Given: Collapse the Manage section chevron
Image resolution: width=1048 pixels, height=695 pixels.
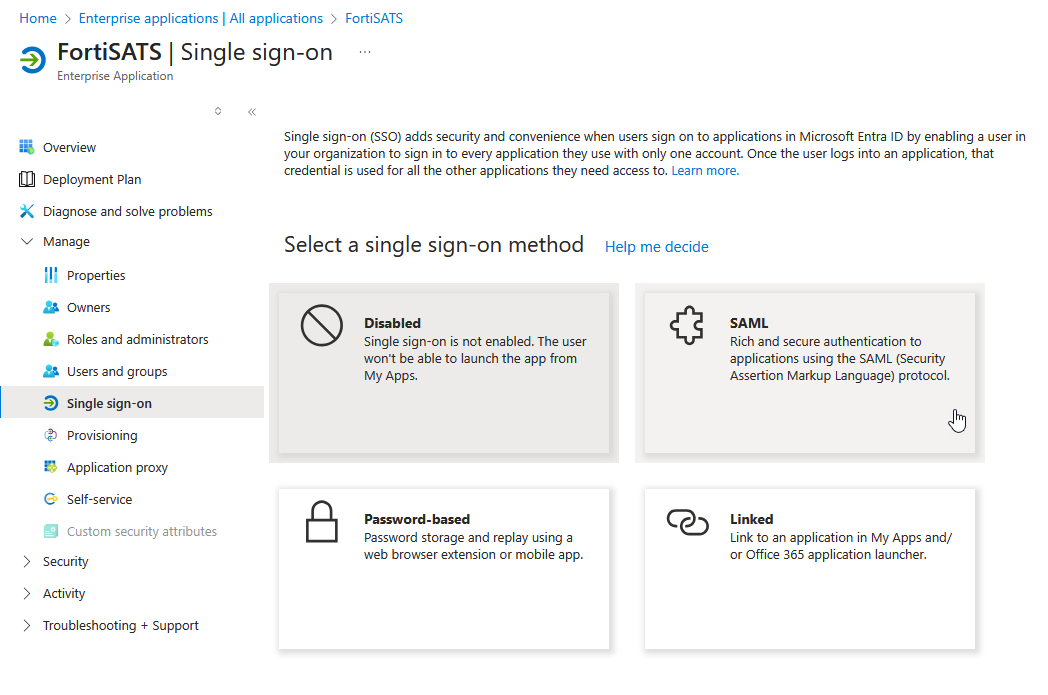Looking at the screenshot, I should 27,241.
